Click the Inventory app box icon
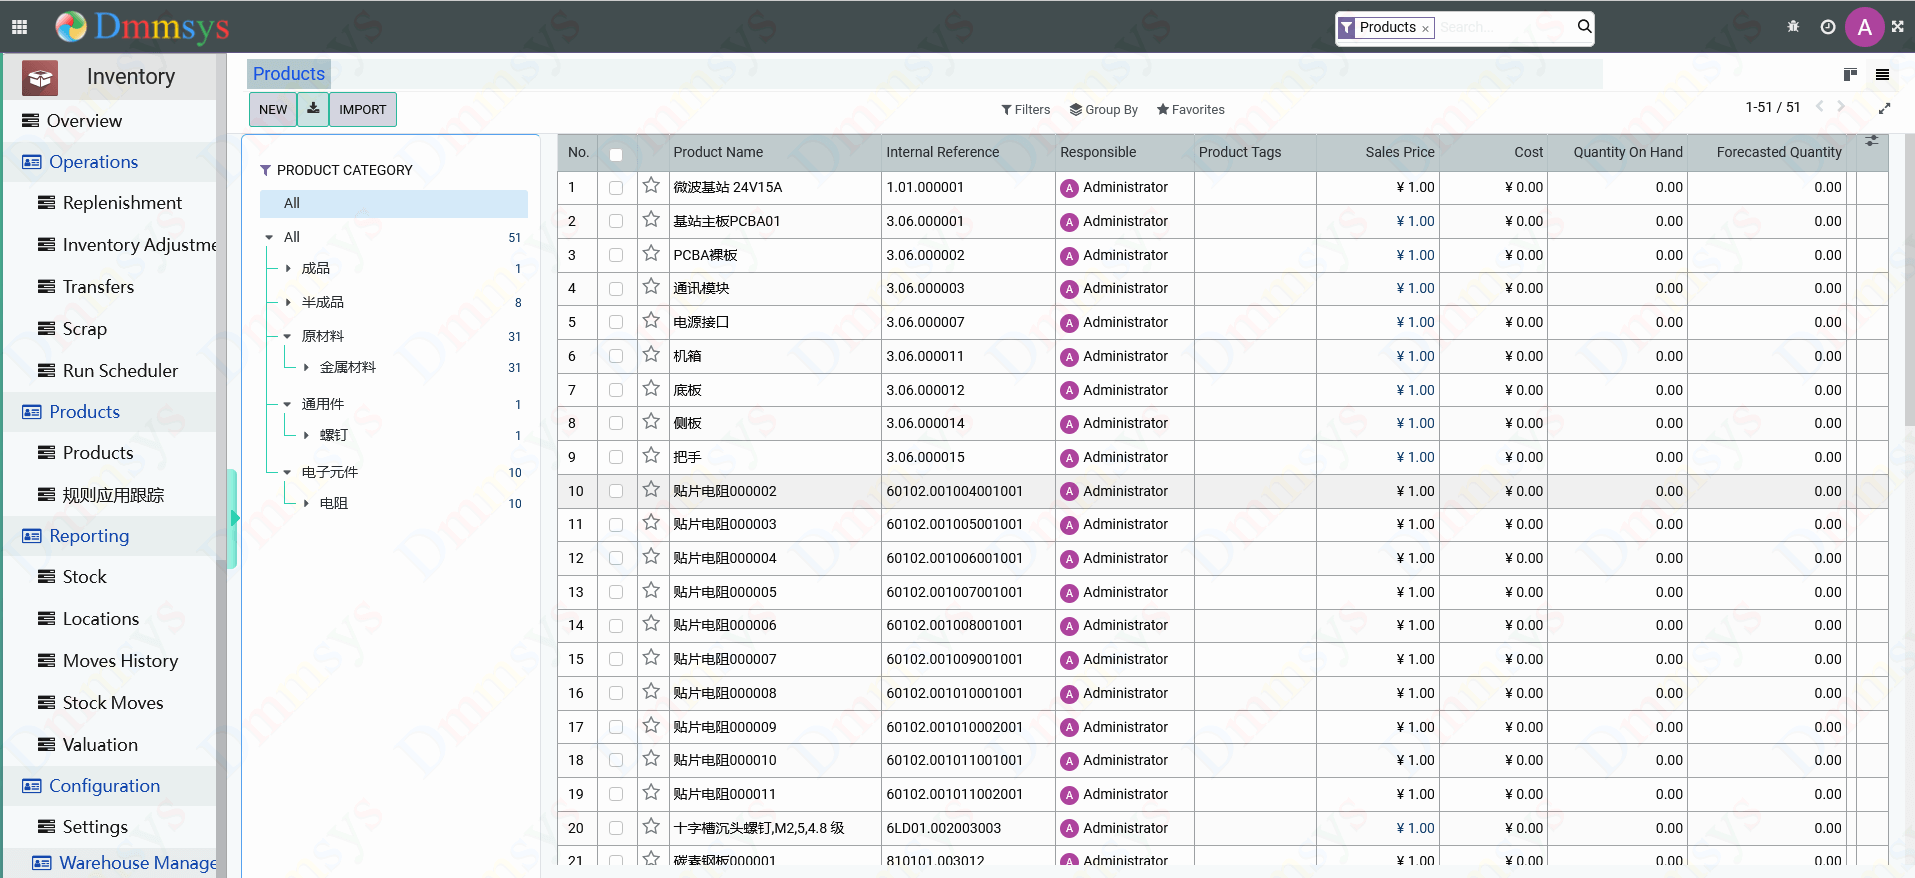Viewport: 1915px width, 878px height. coord(41,77)
